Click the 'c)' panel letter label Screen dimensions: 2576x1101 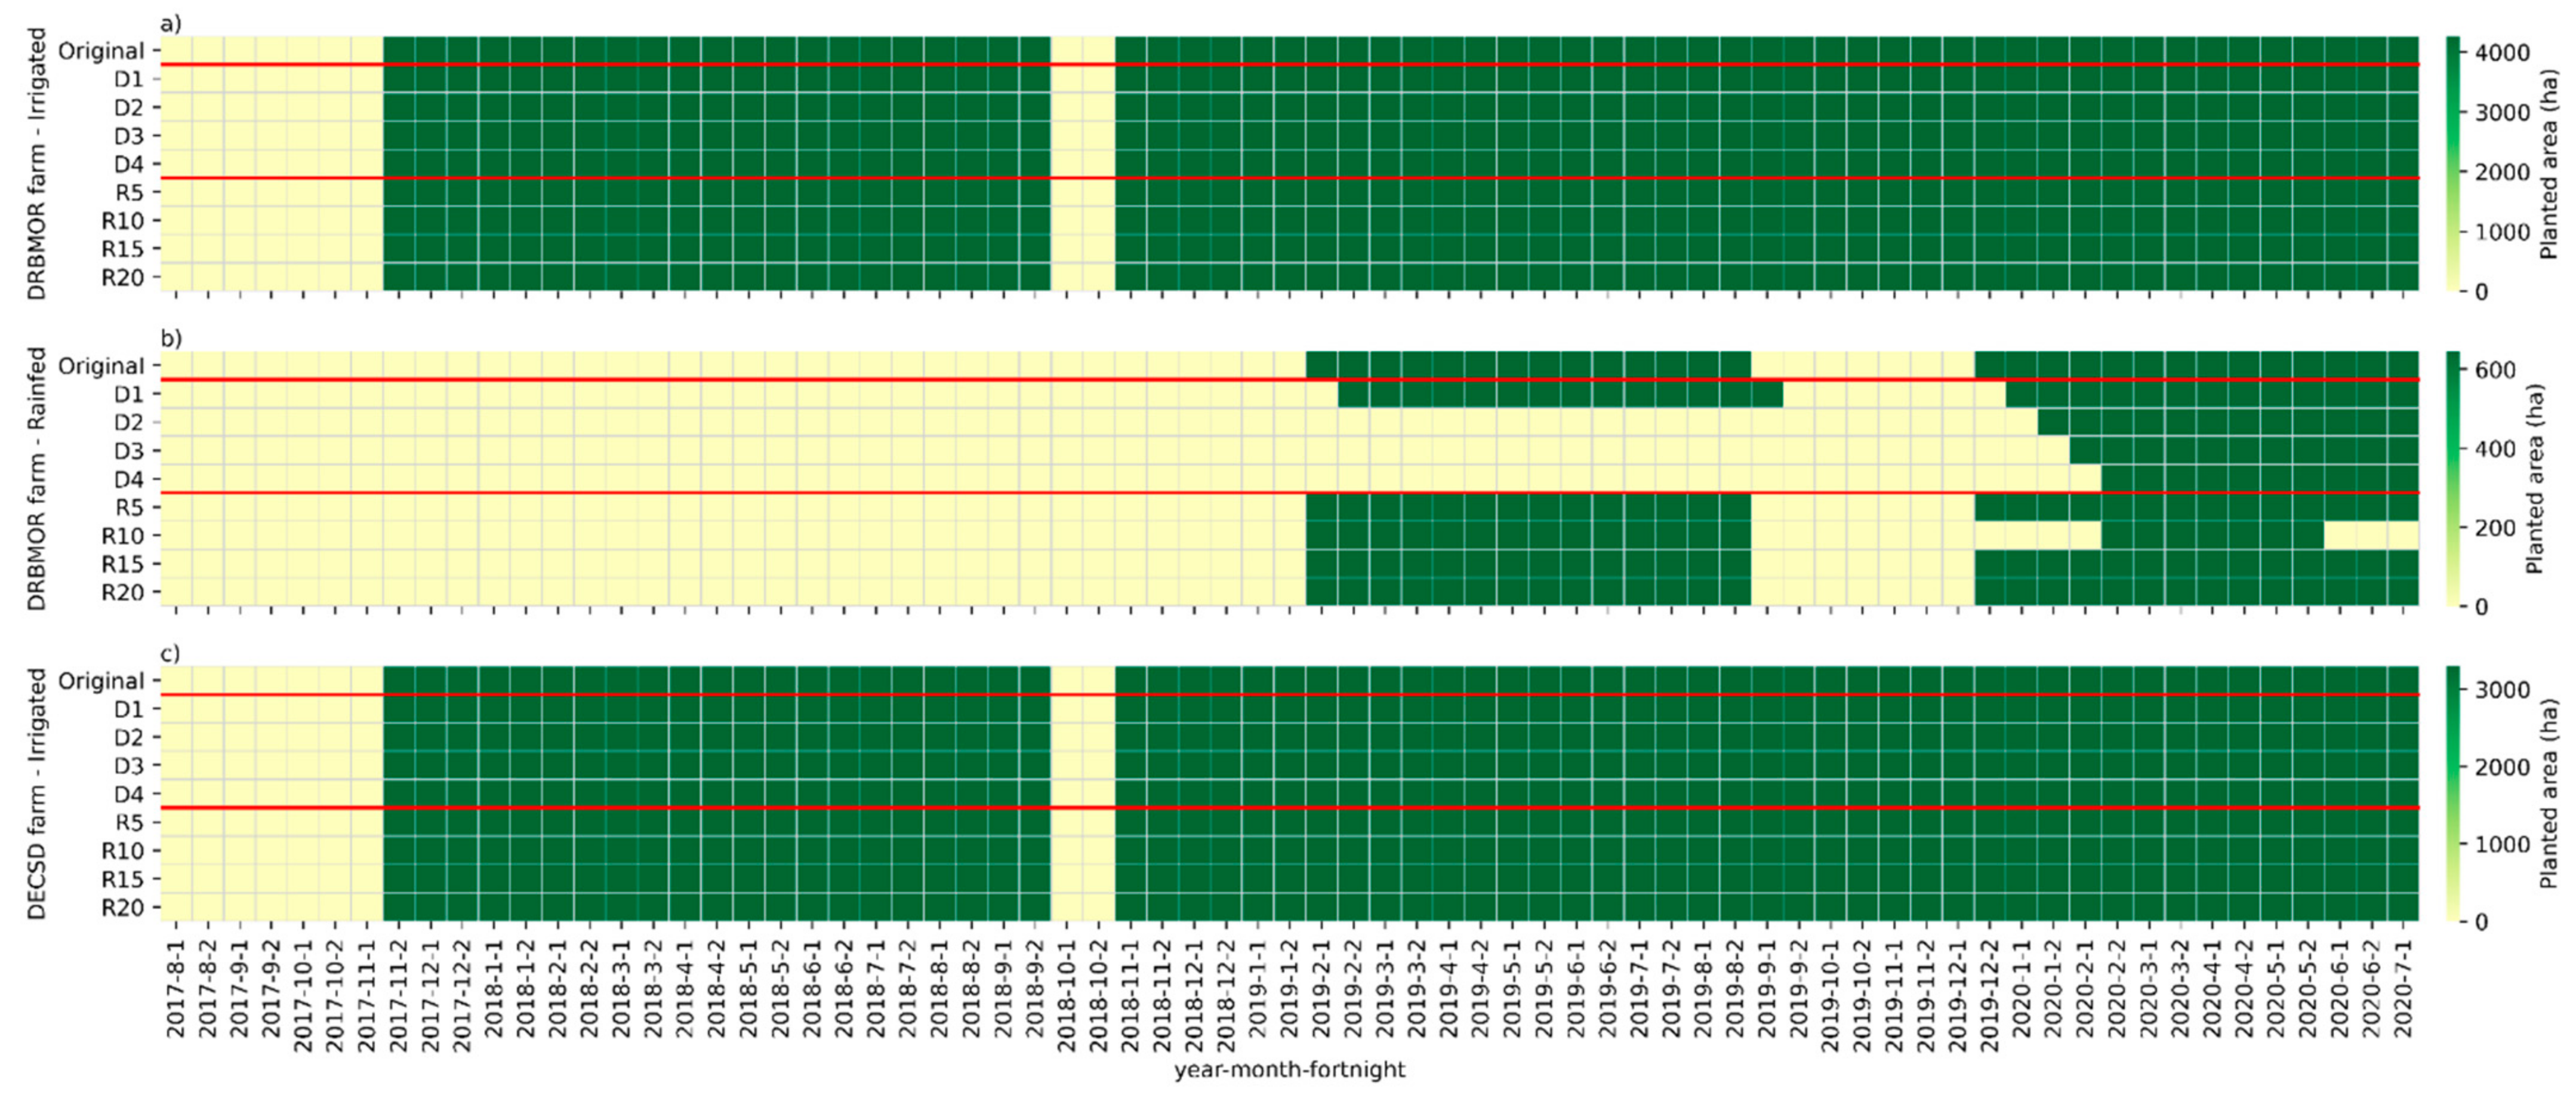[170, 653]
